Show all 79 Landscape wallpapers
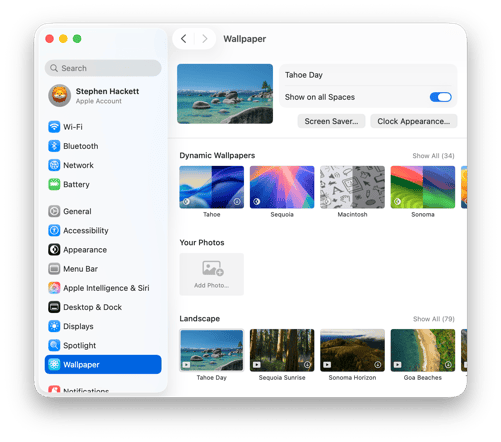The width and height of the screenshot is (501, 442). [x=433, y=319]
